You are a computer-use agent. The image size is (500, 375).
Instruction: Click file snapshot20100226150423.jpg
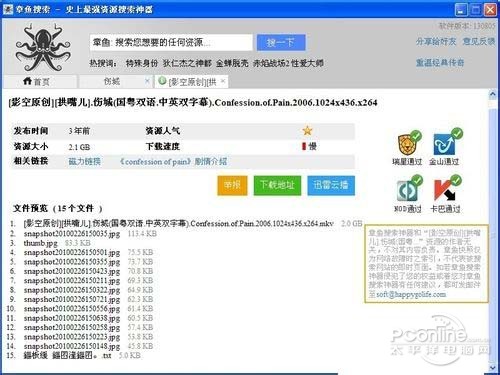(x=72, y=271)
